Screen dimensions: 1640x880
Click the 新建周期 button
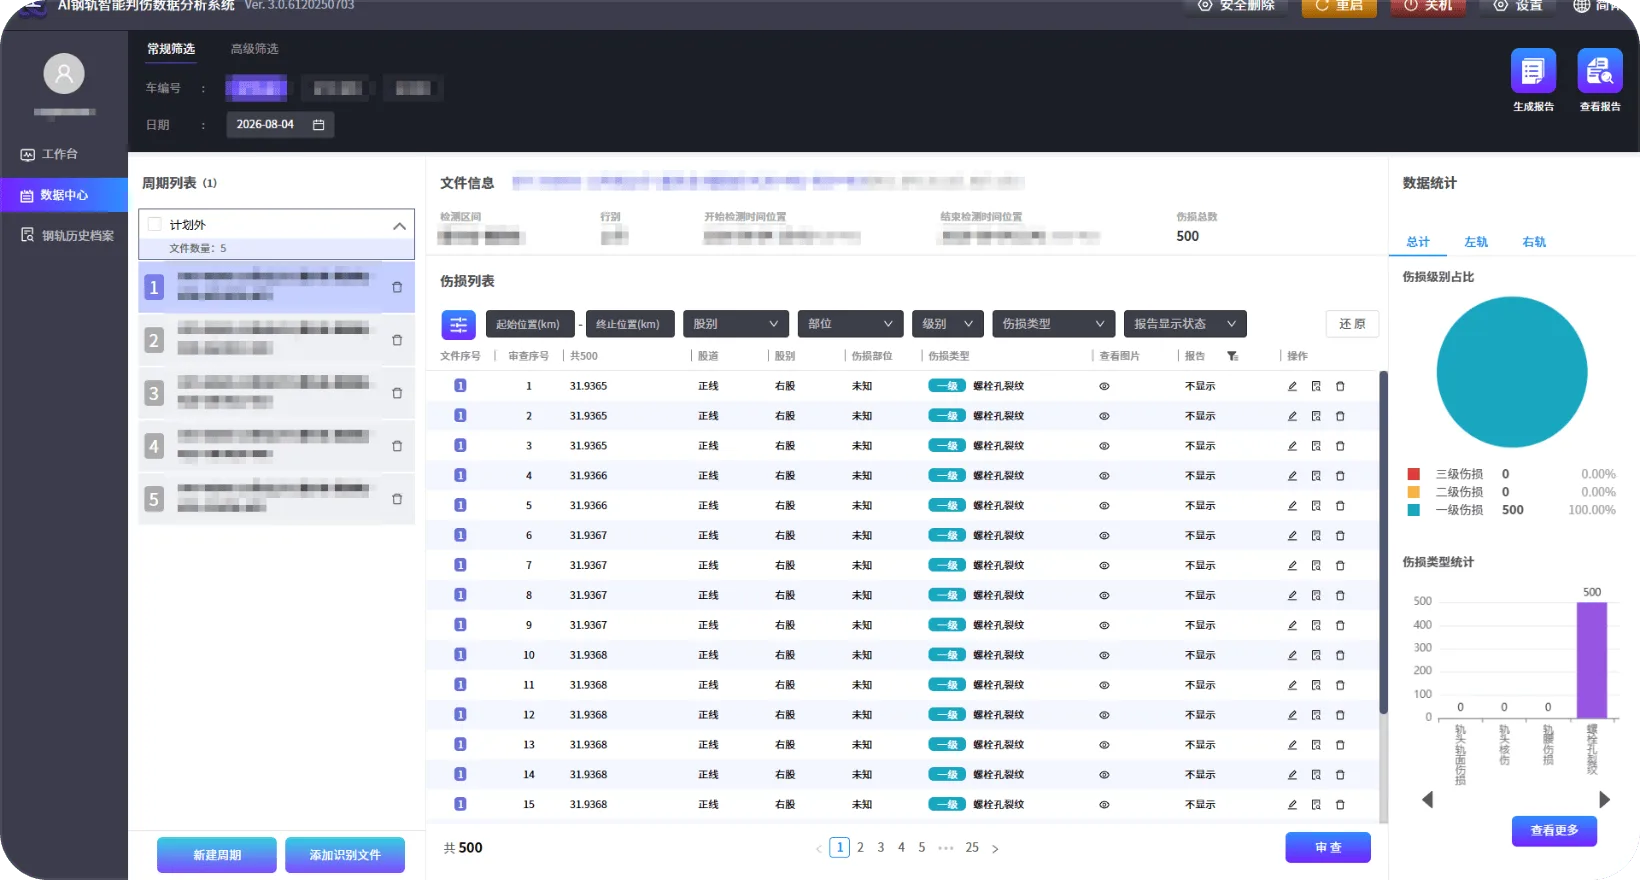(217, 855)
